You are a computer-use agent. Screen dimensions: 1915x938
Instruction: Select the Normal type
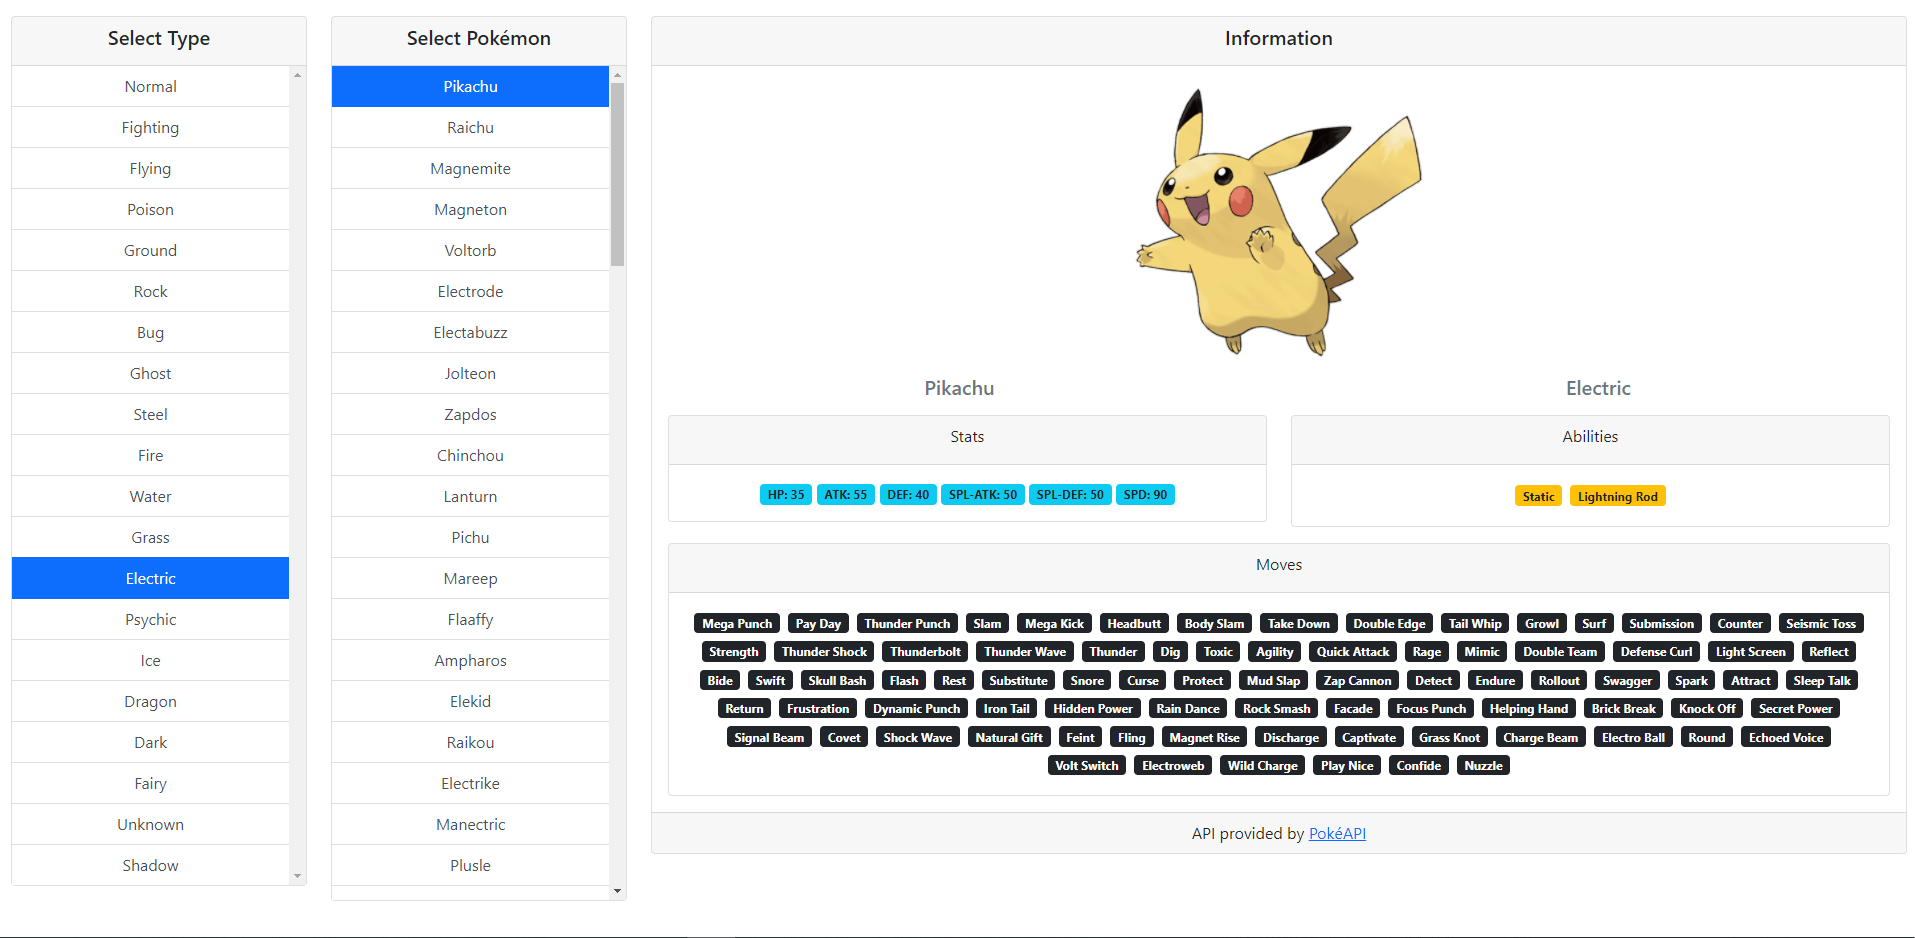click(x=150, y=86)
